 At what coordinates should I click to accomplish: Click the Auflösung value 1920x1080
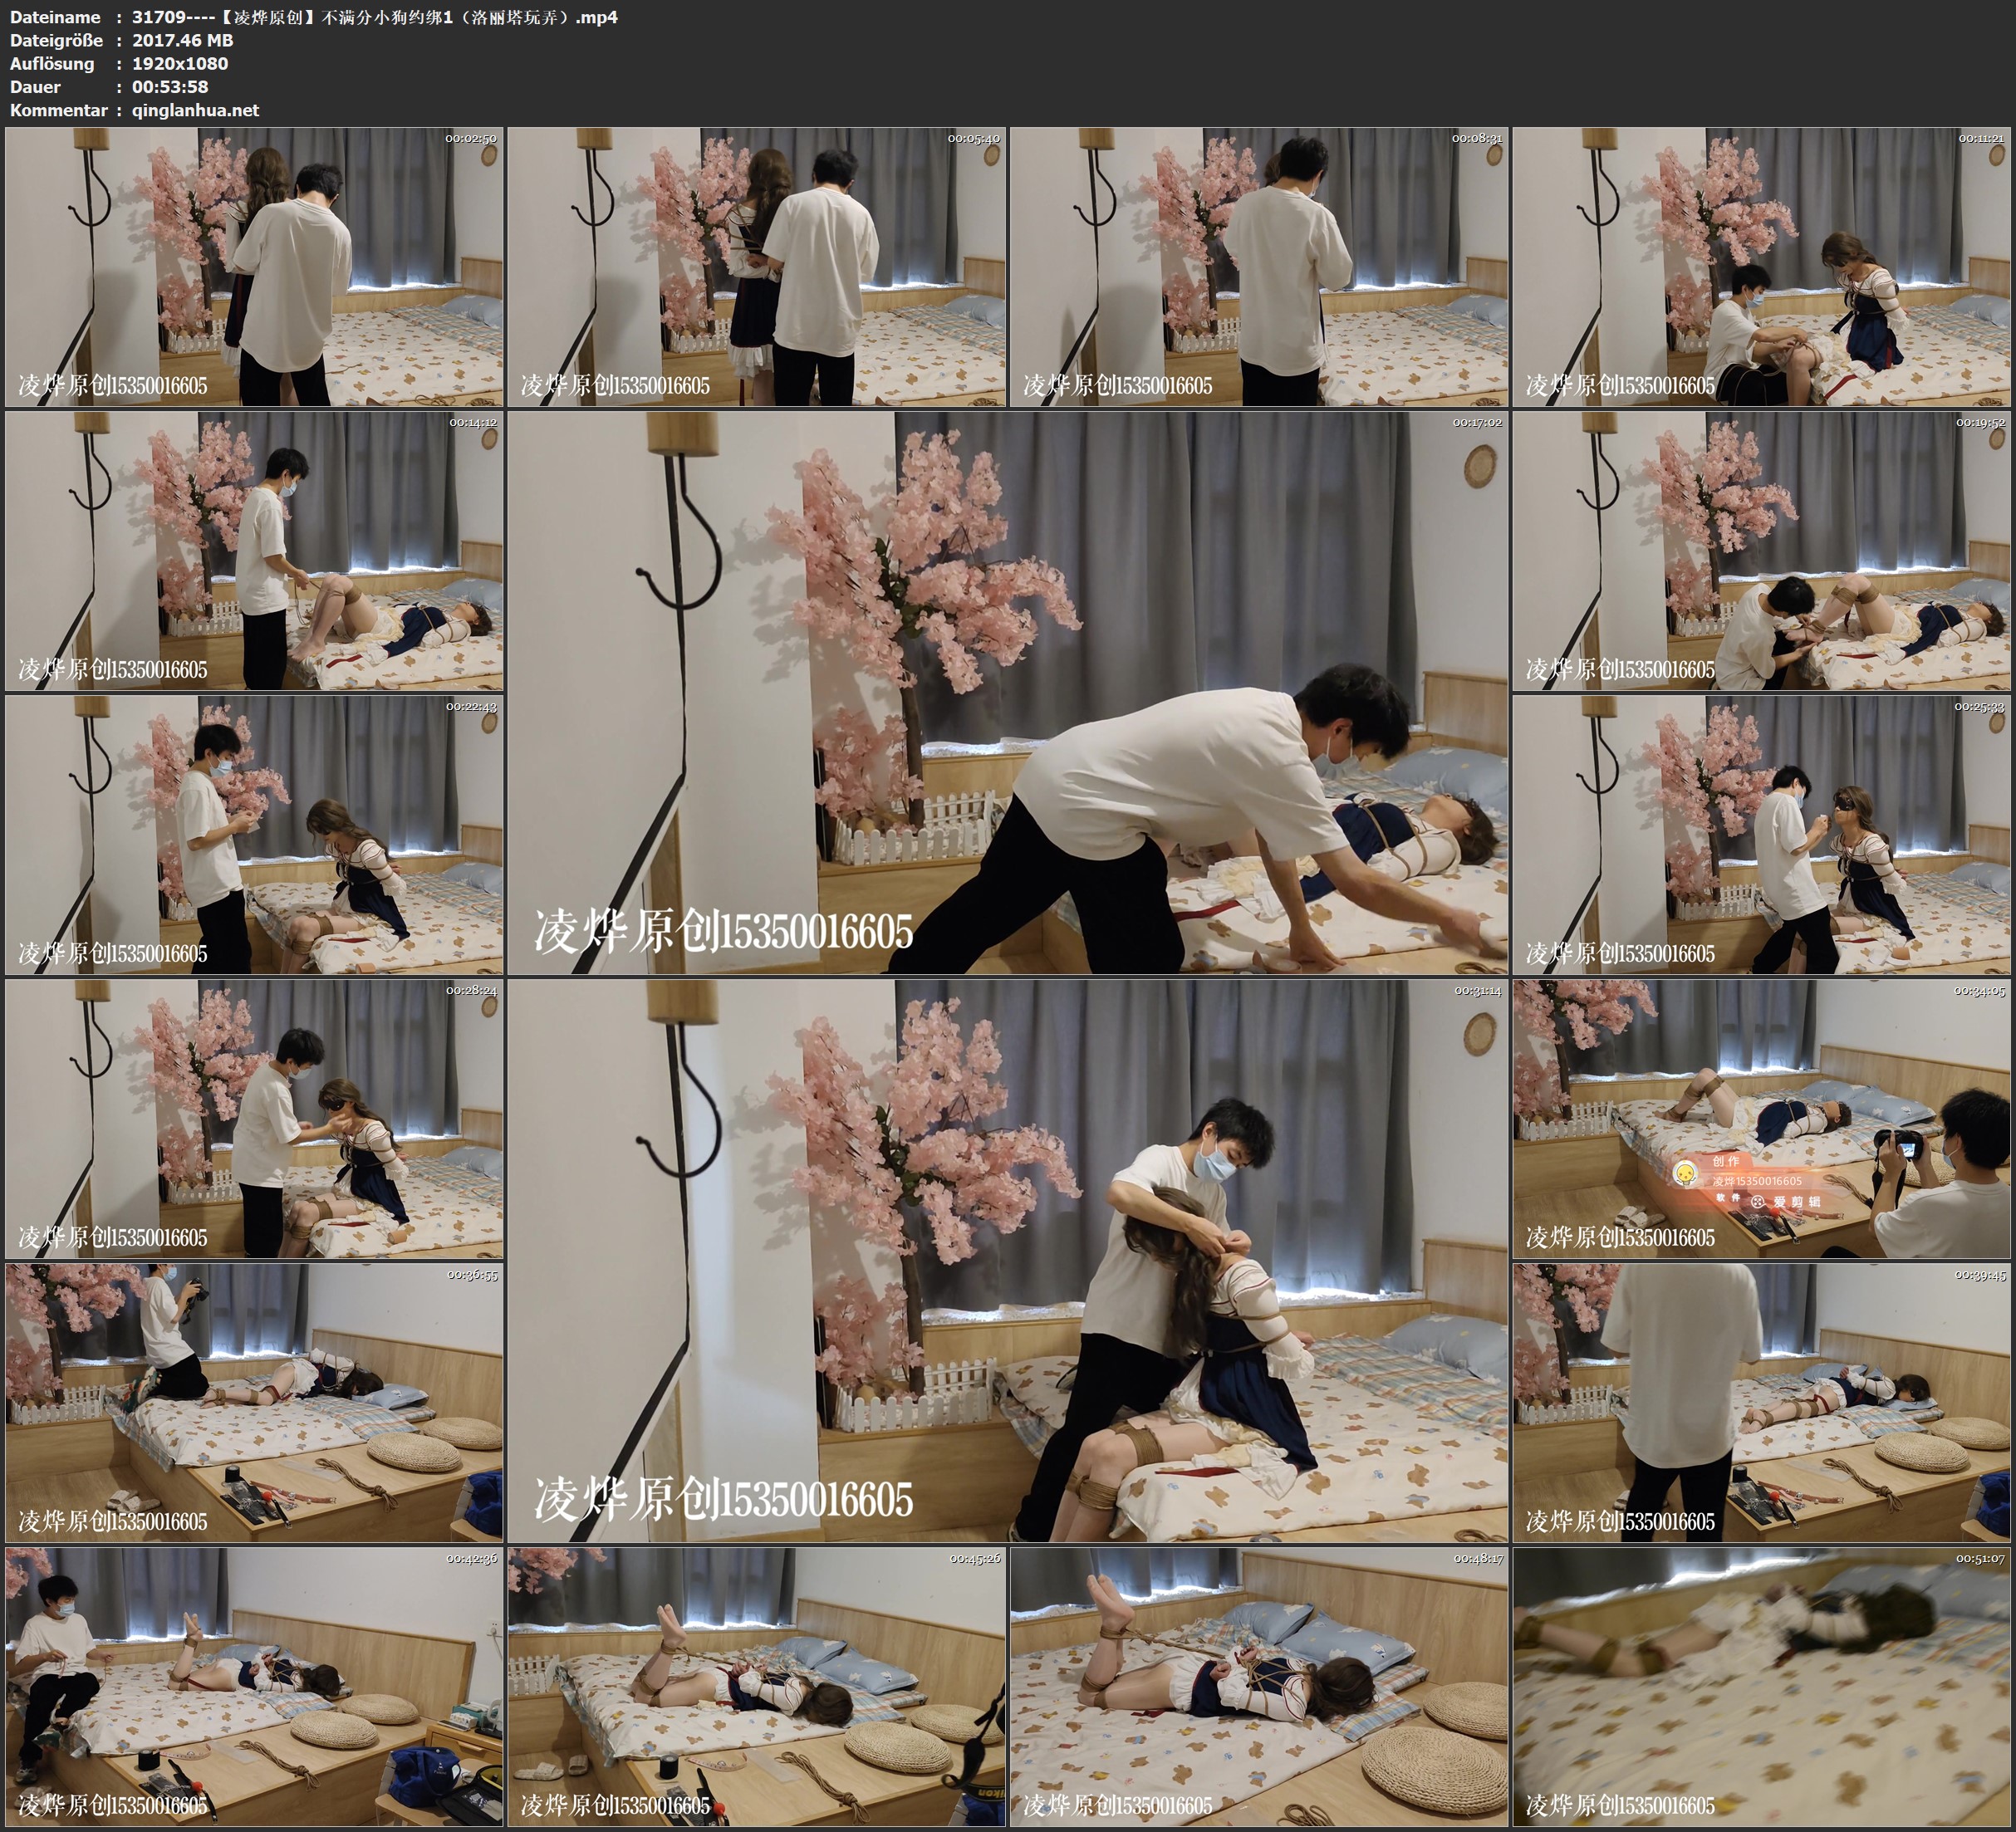coord(180,64)
